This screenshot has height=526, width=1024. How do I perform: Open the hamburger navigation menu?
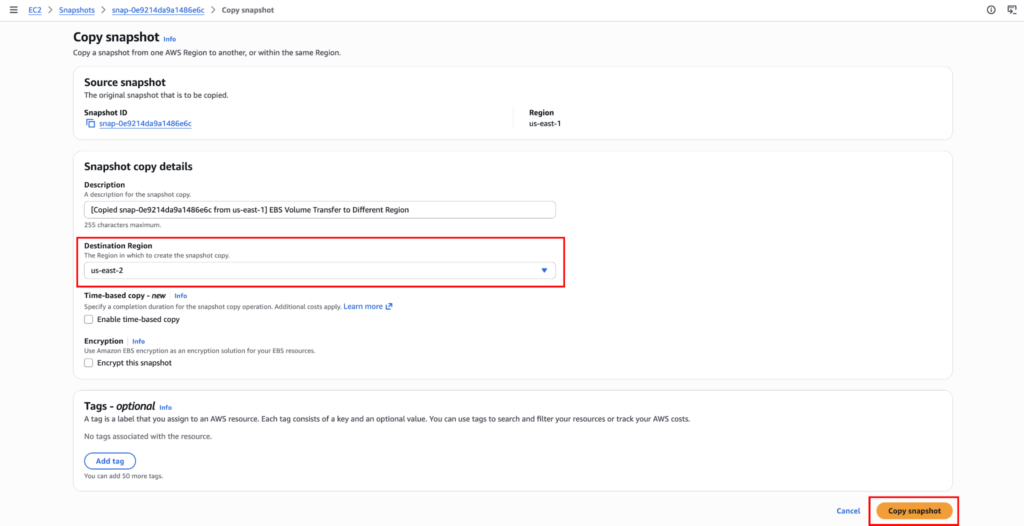pos(14,10)
